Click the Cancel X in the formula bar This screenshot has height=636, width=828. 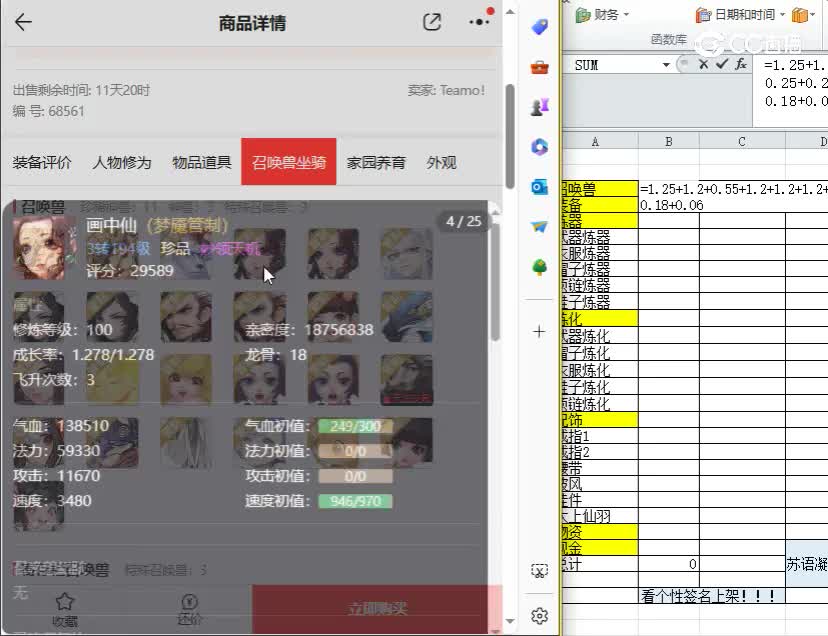[x=704, y=62]
